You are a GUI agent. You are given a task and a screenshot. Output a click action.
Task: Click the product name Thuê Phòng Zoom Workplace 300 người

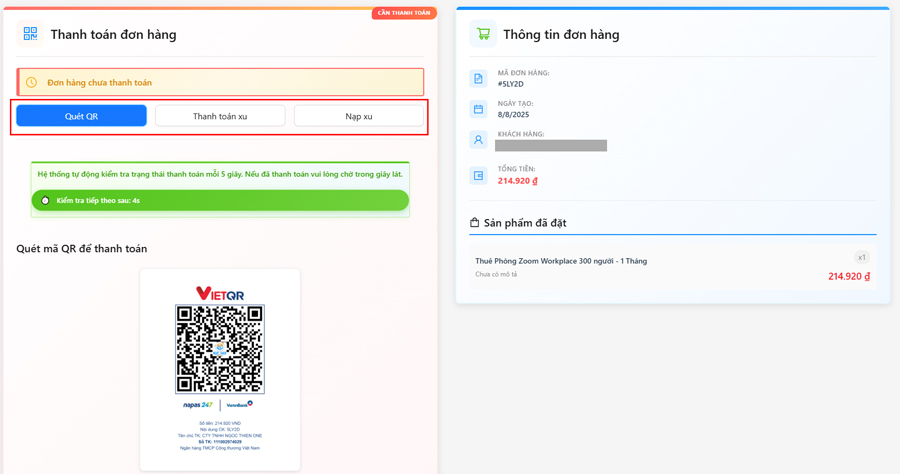click(561, 261)
